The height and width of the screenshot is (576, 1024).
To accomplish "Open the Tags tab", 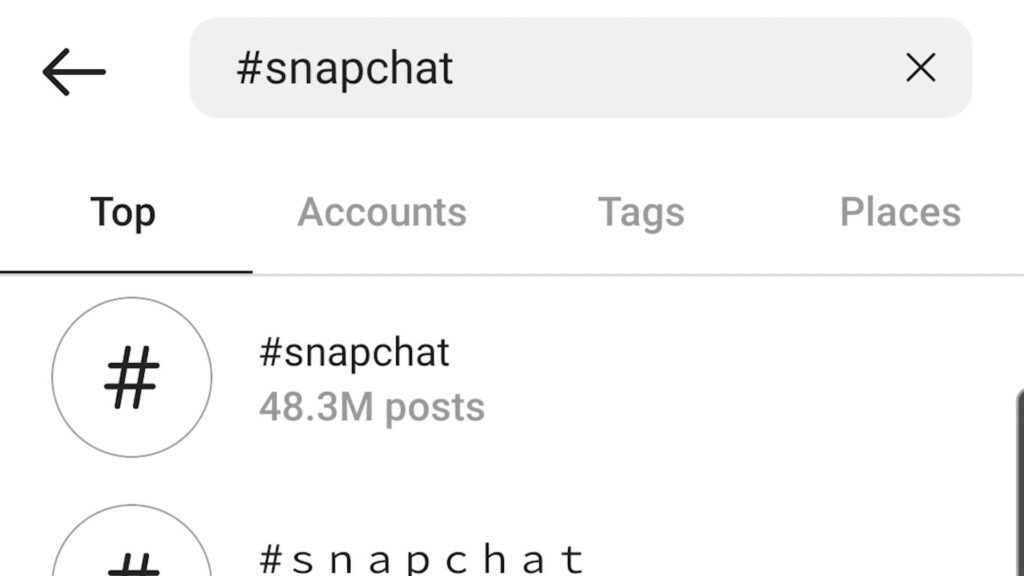I will [x=641, y=212].
